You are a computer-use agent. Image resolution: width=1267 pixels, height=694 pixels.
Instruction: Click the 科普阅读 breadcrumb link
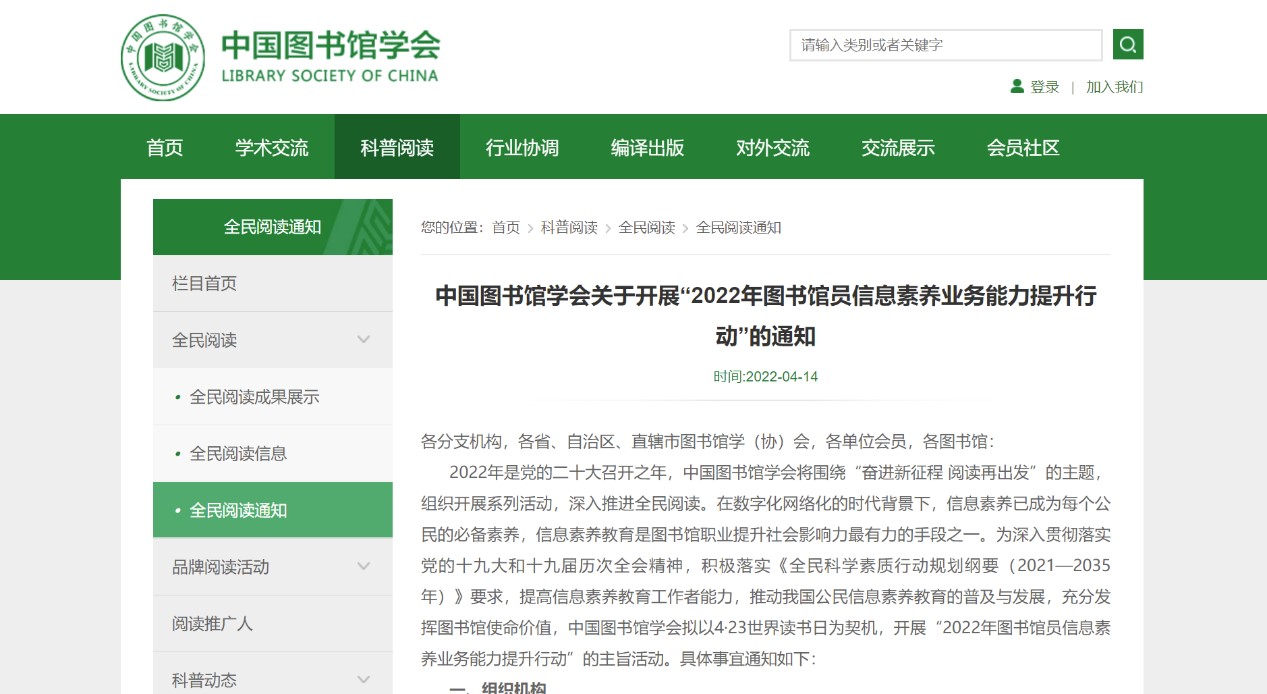point(569,228)
